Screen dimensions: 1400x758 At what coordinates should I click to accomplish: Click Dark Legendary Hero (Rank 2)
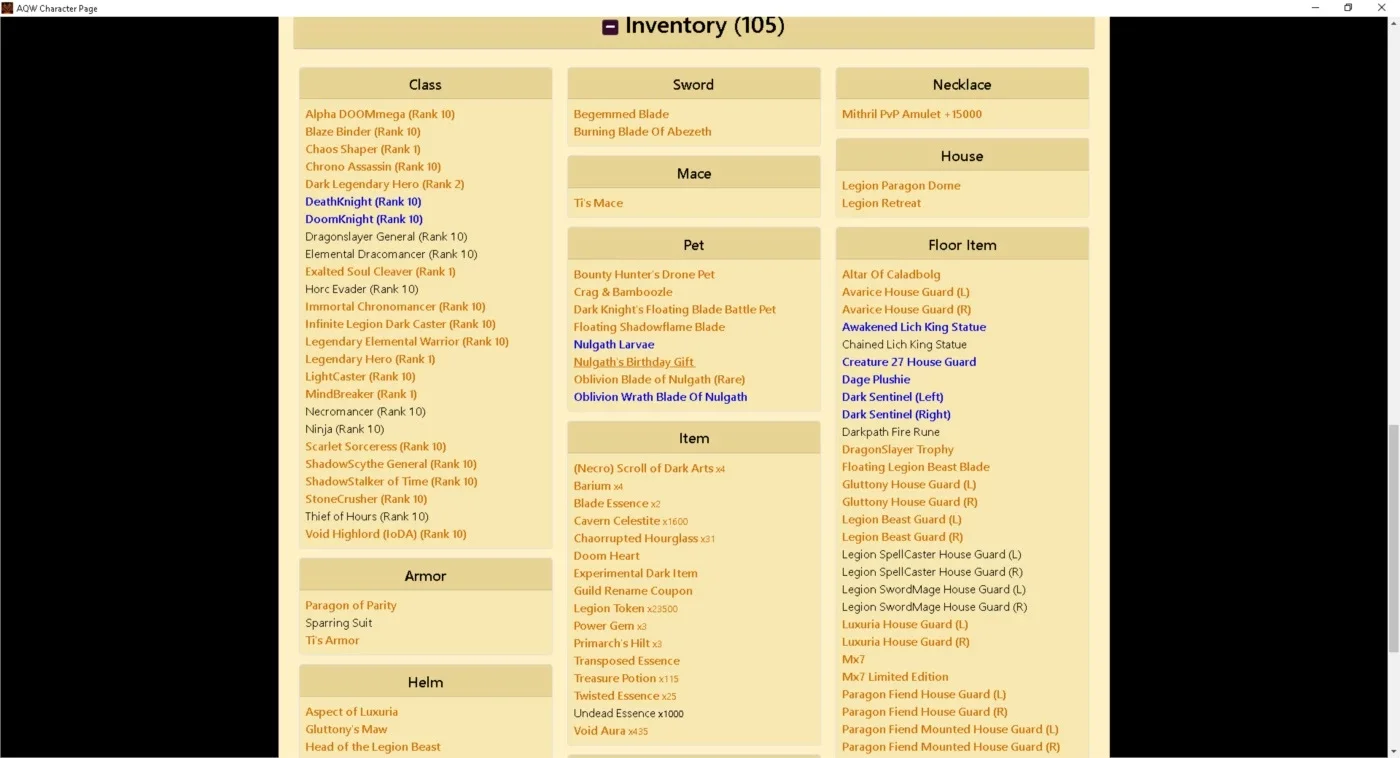coord(385,184)
